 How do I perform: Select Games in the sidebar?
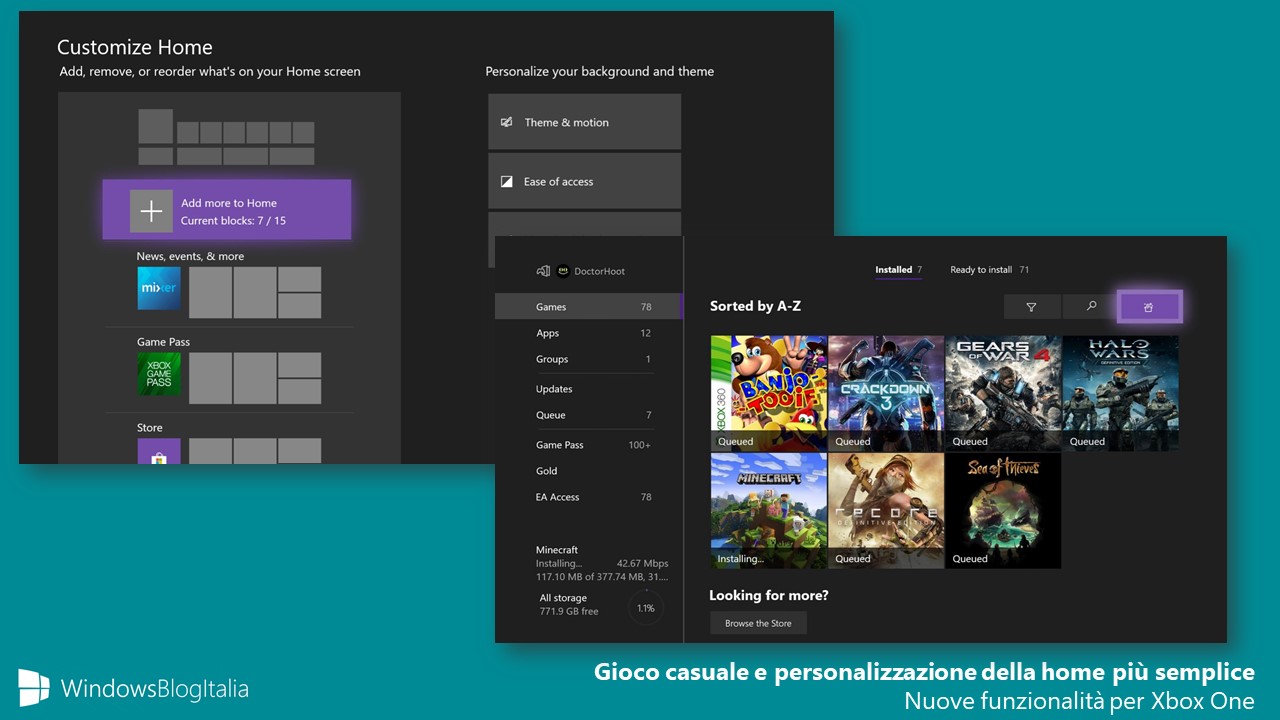[589, 307]
